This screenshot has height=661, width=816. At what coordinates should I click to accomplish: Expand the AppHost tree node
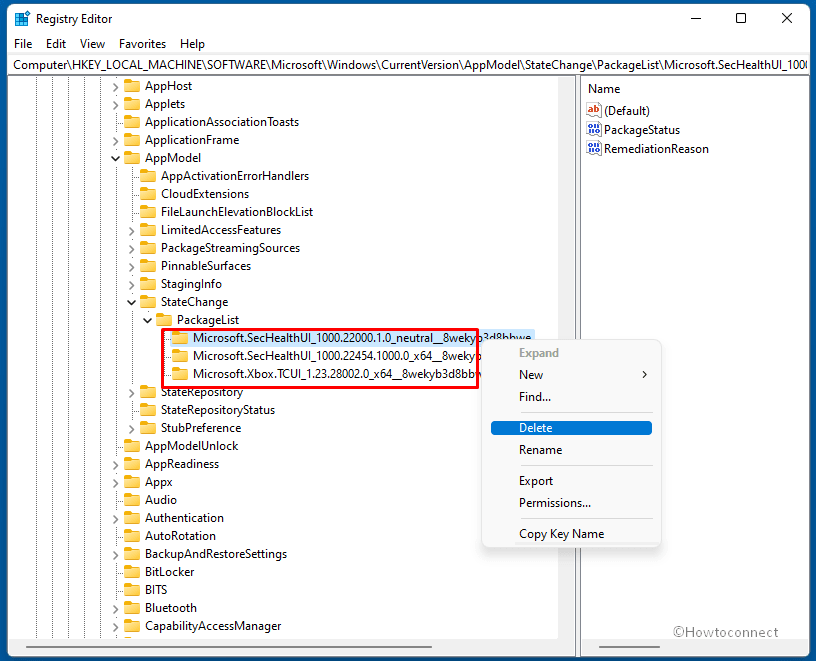tap(116, 86)
